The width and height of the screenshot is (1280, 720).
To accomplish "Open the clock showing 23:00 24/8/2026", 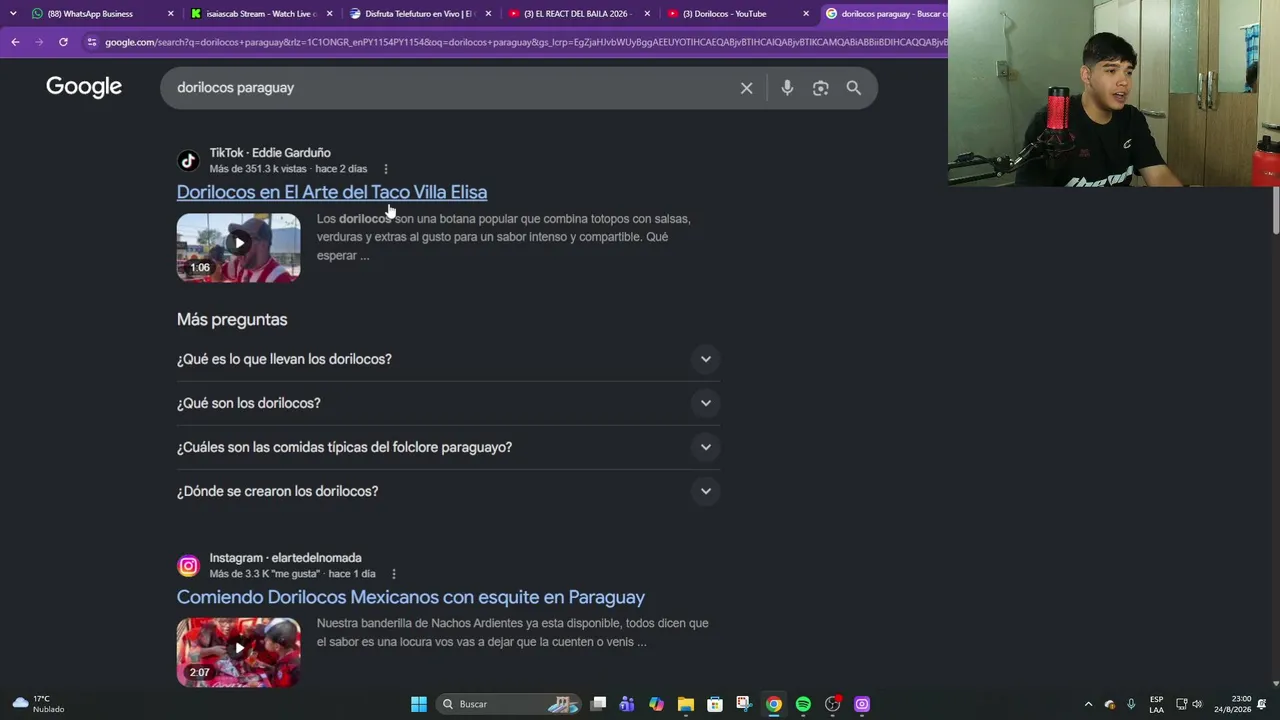I will (x=1233, y=704).
